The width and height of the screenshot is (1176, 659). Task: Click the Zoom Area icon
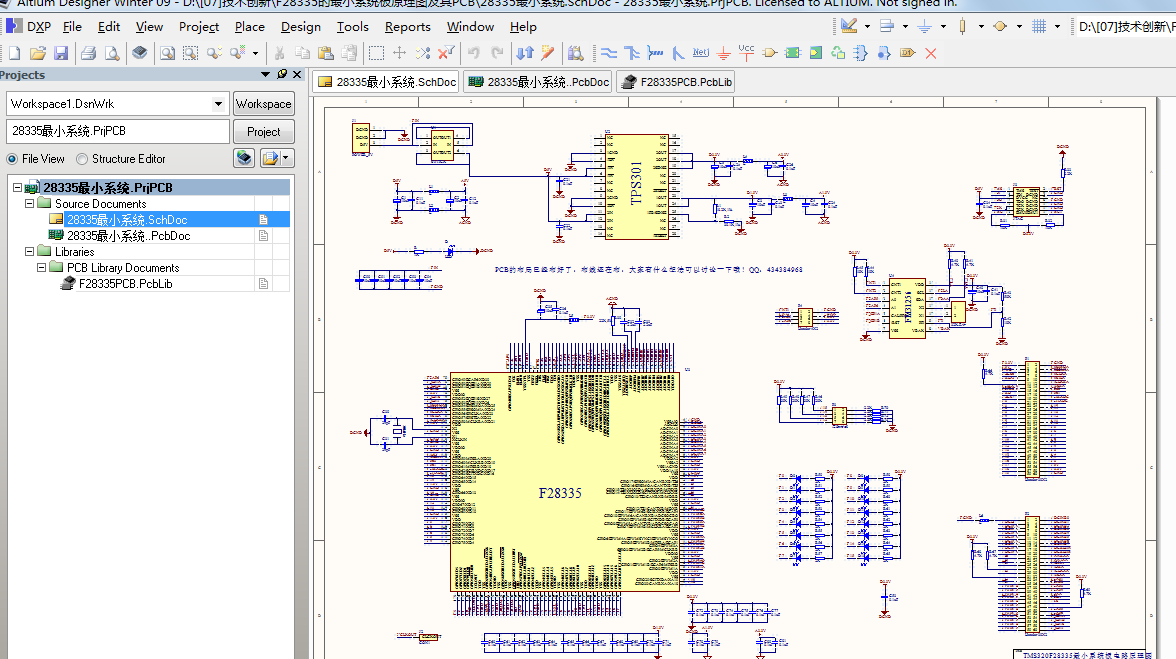coord(190,53)
